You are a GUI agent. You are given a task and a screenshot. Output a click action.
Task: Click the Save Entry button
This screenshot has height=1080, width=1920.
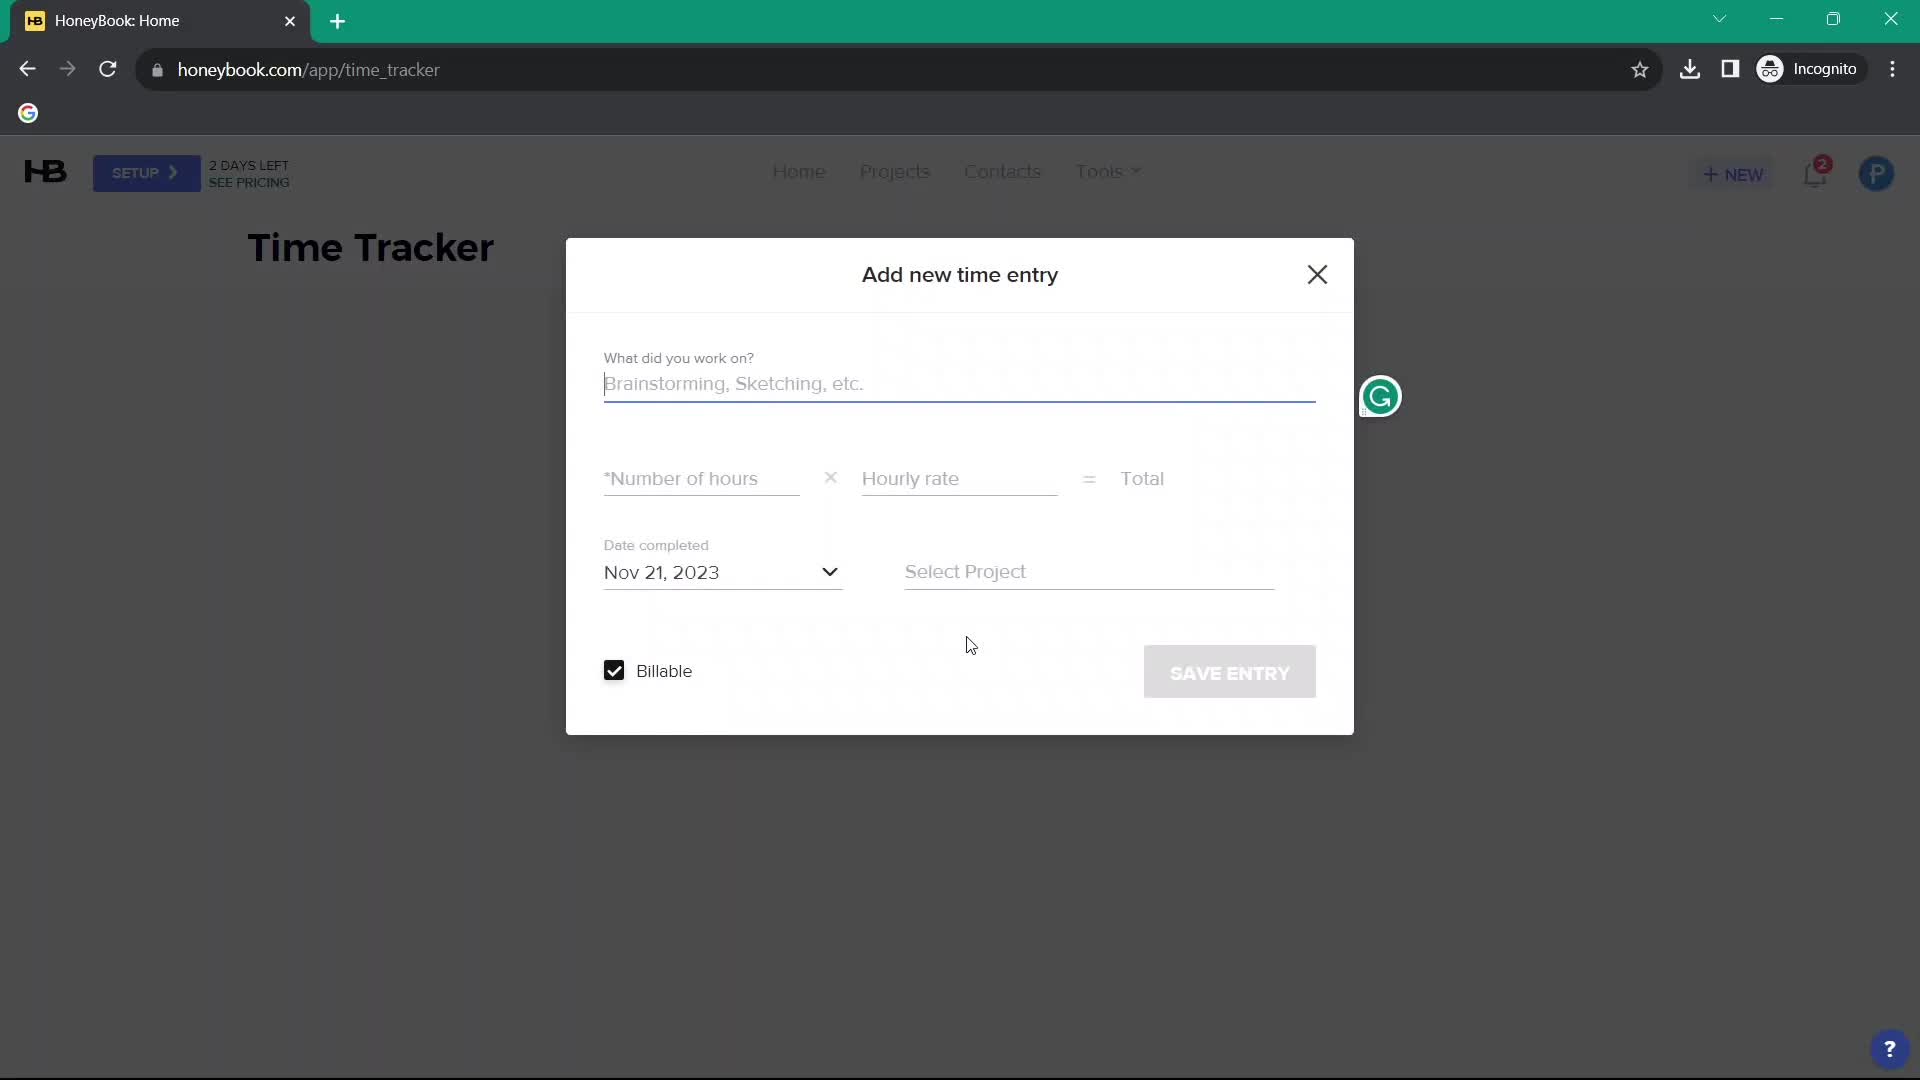tap(1229, 672)
